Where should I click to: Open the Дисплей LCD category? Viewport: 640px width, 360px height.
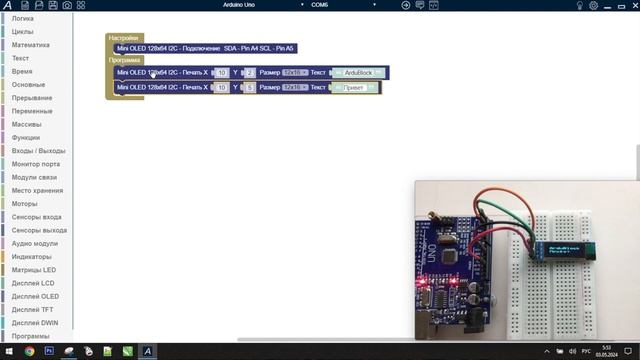(x=33, y=283)
